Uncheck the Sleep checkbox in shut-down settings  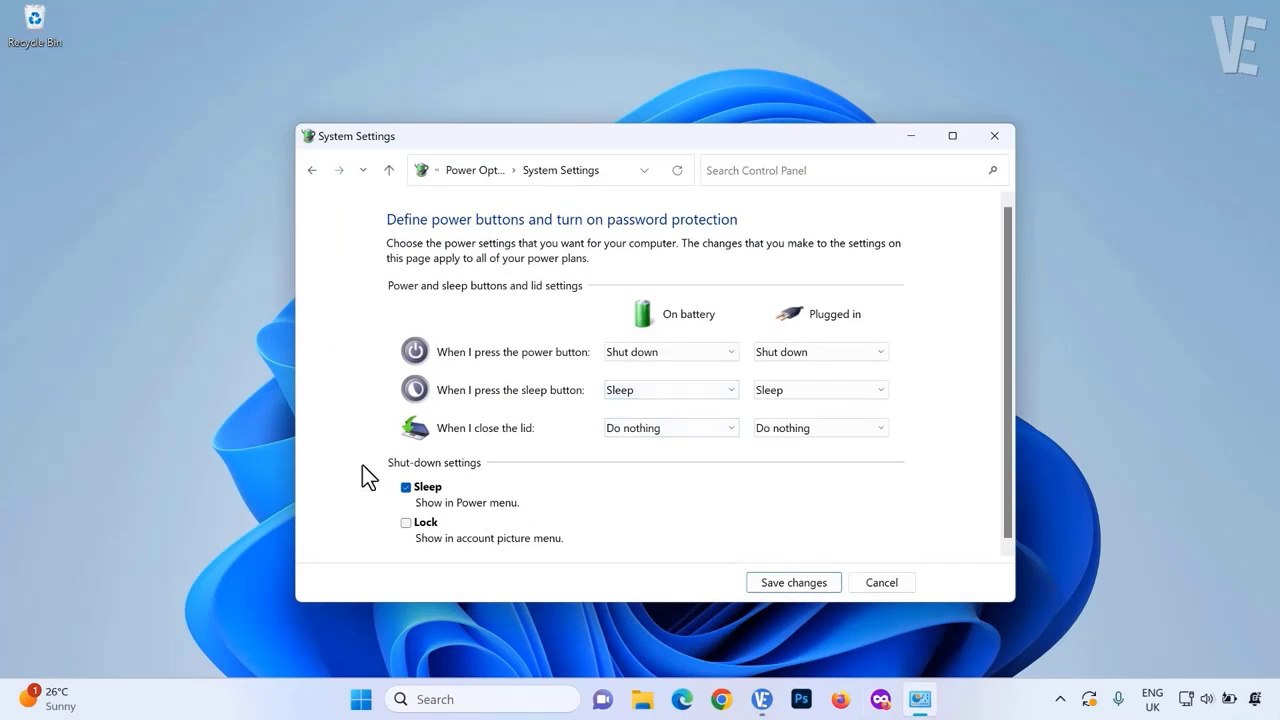point(406,487)
